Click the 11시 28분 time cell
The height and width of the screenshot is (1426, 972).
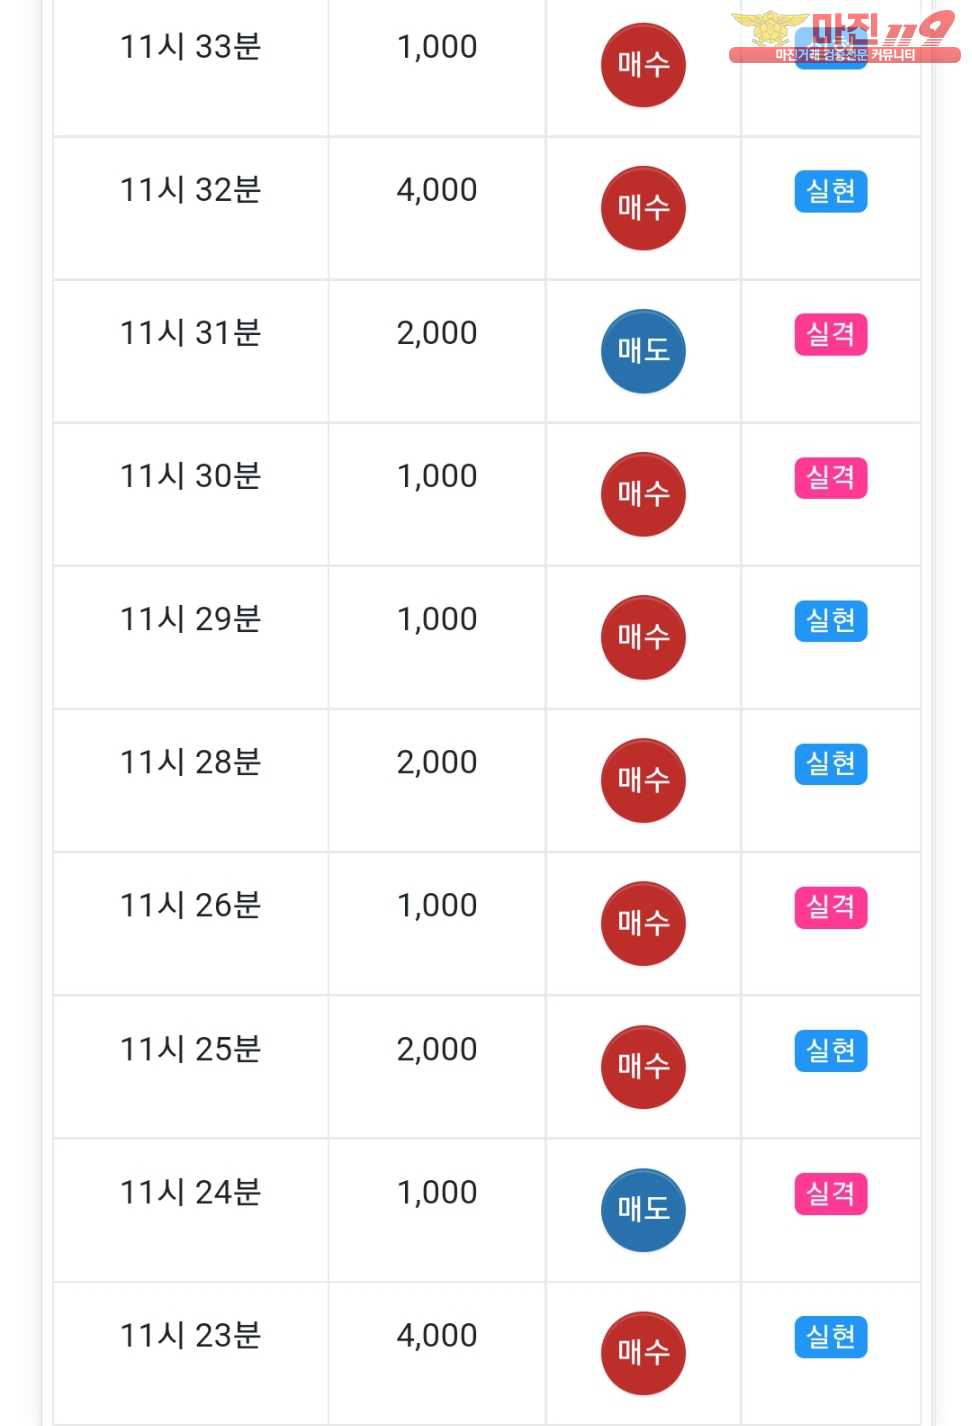(x=190, y=780)
